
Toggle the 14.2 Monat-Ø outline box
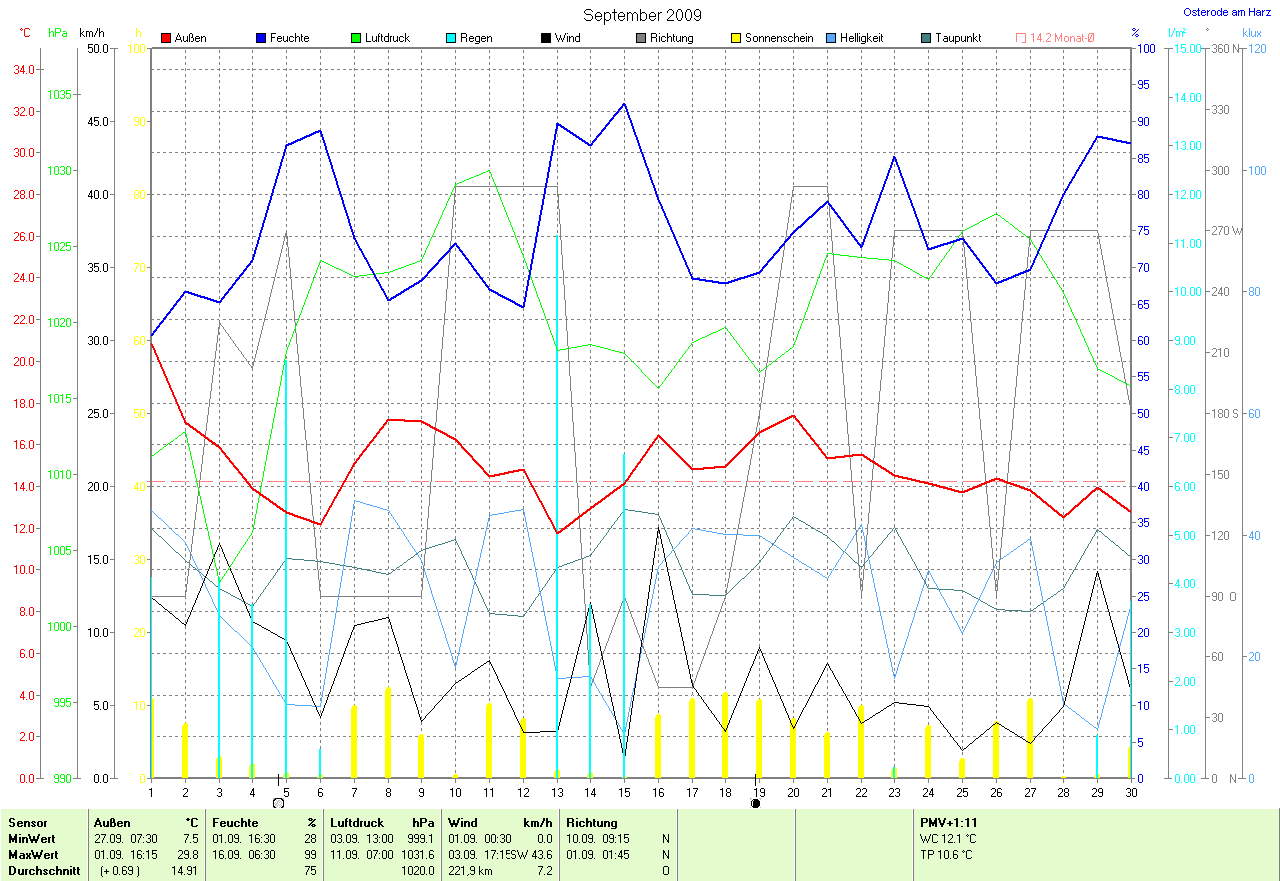pos(1021,38)
